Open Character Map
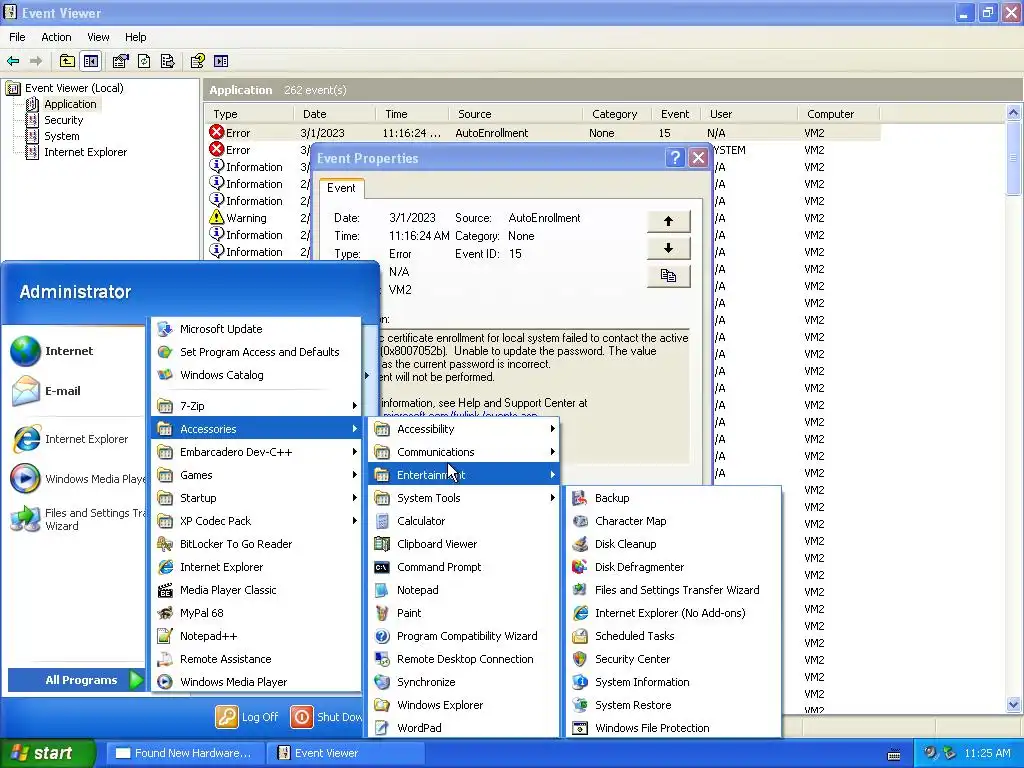The height and width of the screenshot is (768, 1024). 674,521
